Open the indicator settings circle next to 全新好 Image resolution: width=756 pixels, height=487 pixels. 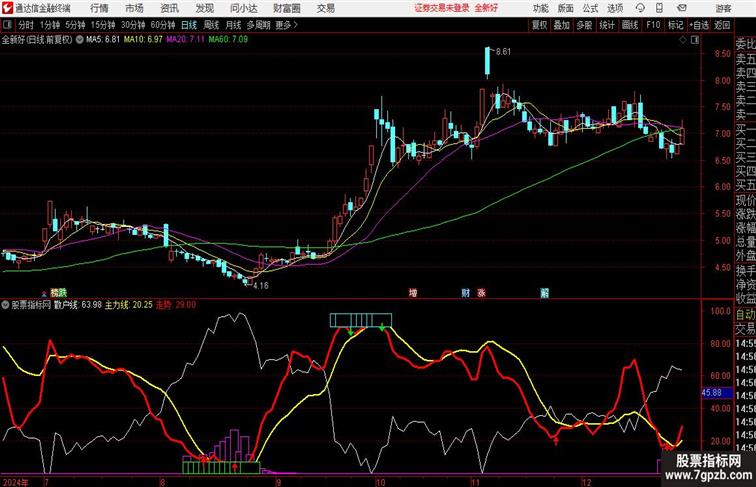(x=79, y=40)
